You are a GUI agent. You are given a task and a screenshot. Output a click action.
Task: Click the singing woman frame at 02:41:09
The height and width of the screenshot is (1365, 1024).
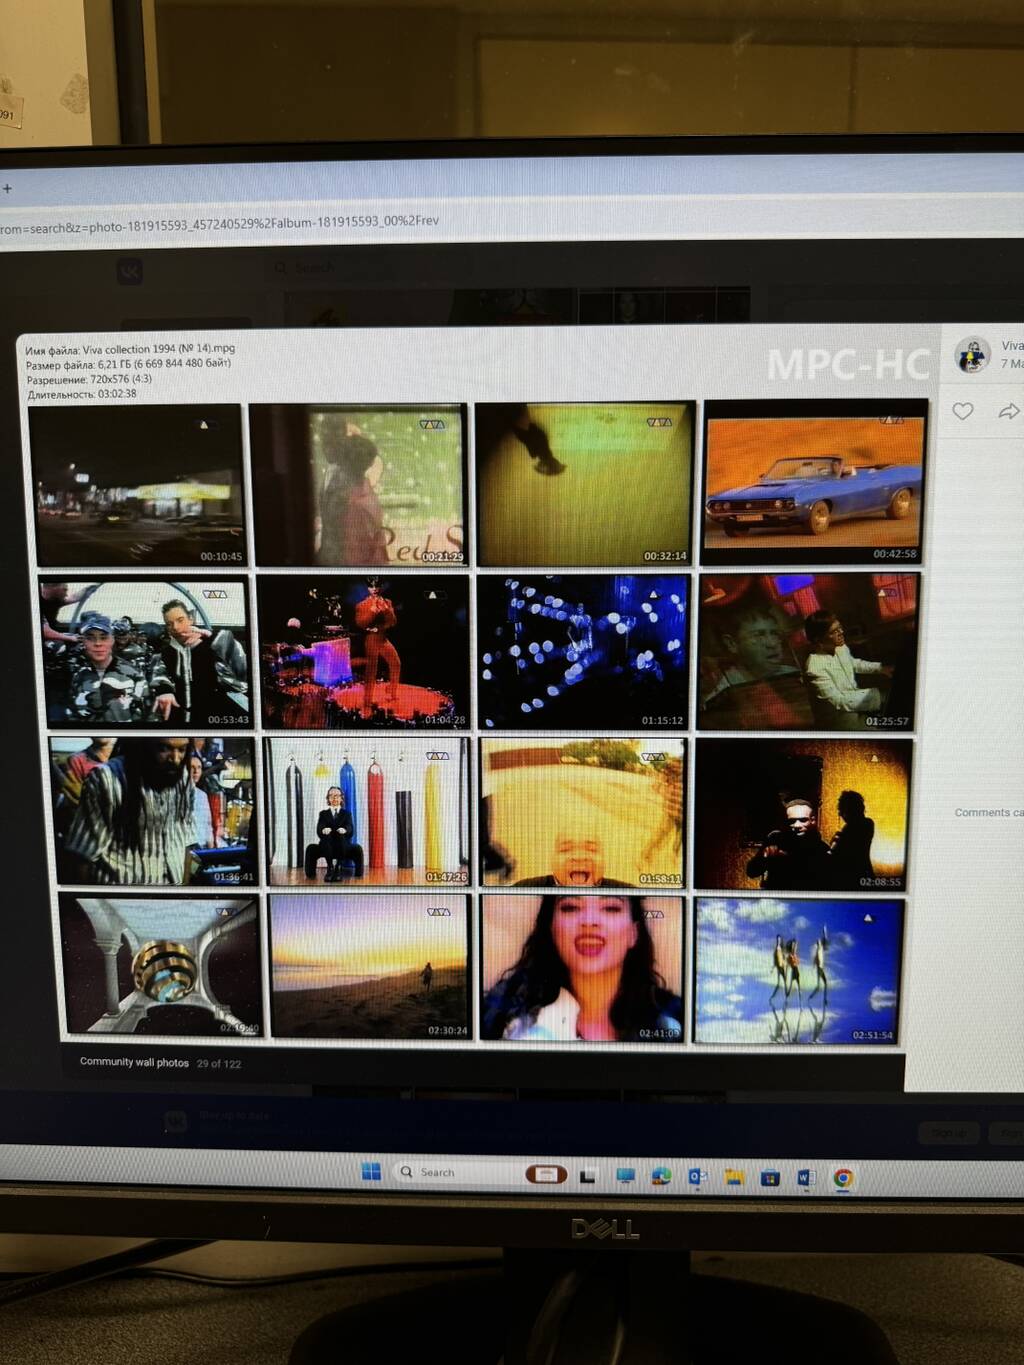[x=583, y=968]
